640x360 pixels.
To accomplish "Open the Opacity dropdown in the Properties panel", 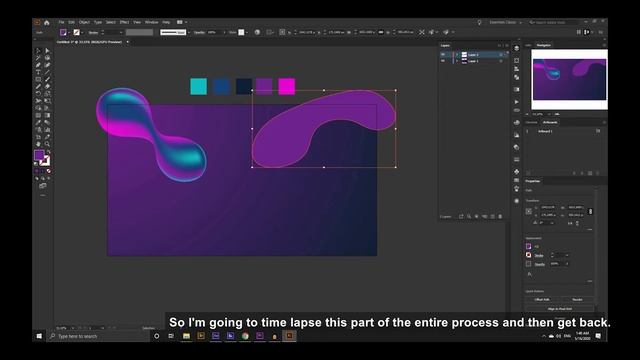I will click(567, 264).
